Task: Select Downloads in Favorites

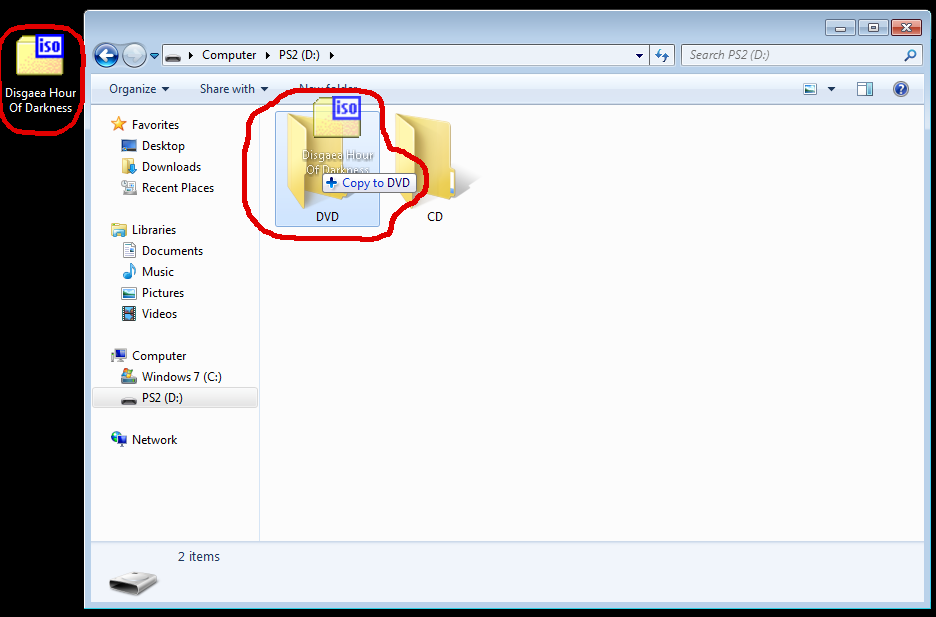Action: [171, 167]
